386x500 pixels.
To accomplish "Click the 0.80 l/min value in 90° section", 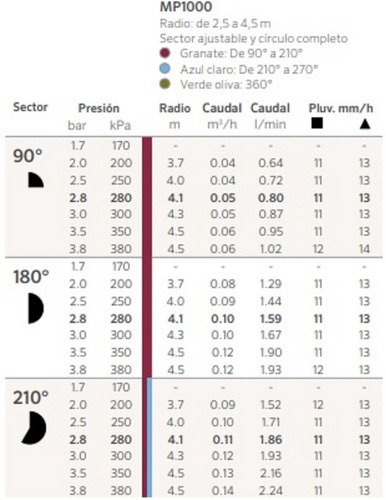I will 271,198.
